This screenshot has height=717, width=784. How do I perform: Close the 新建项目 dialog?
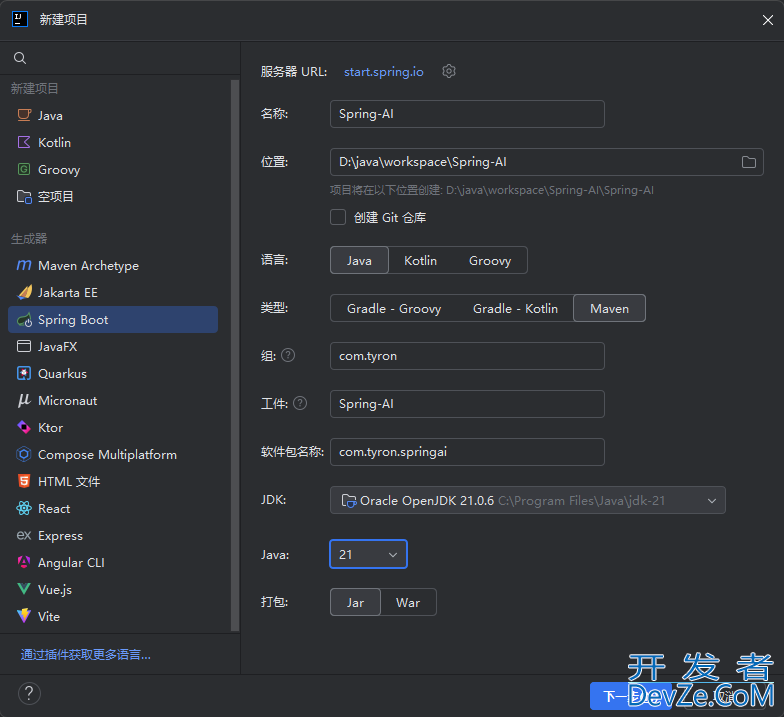coord(768,20)
